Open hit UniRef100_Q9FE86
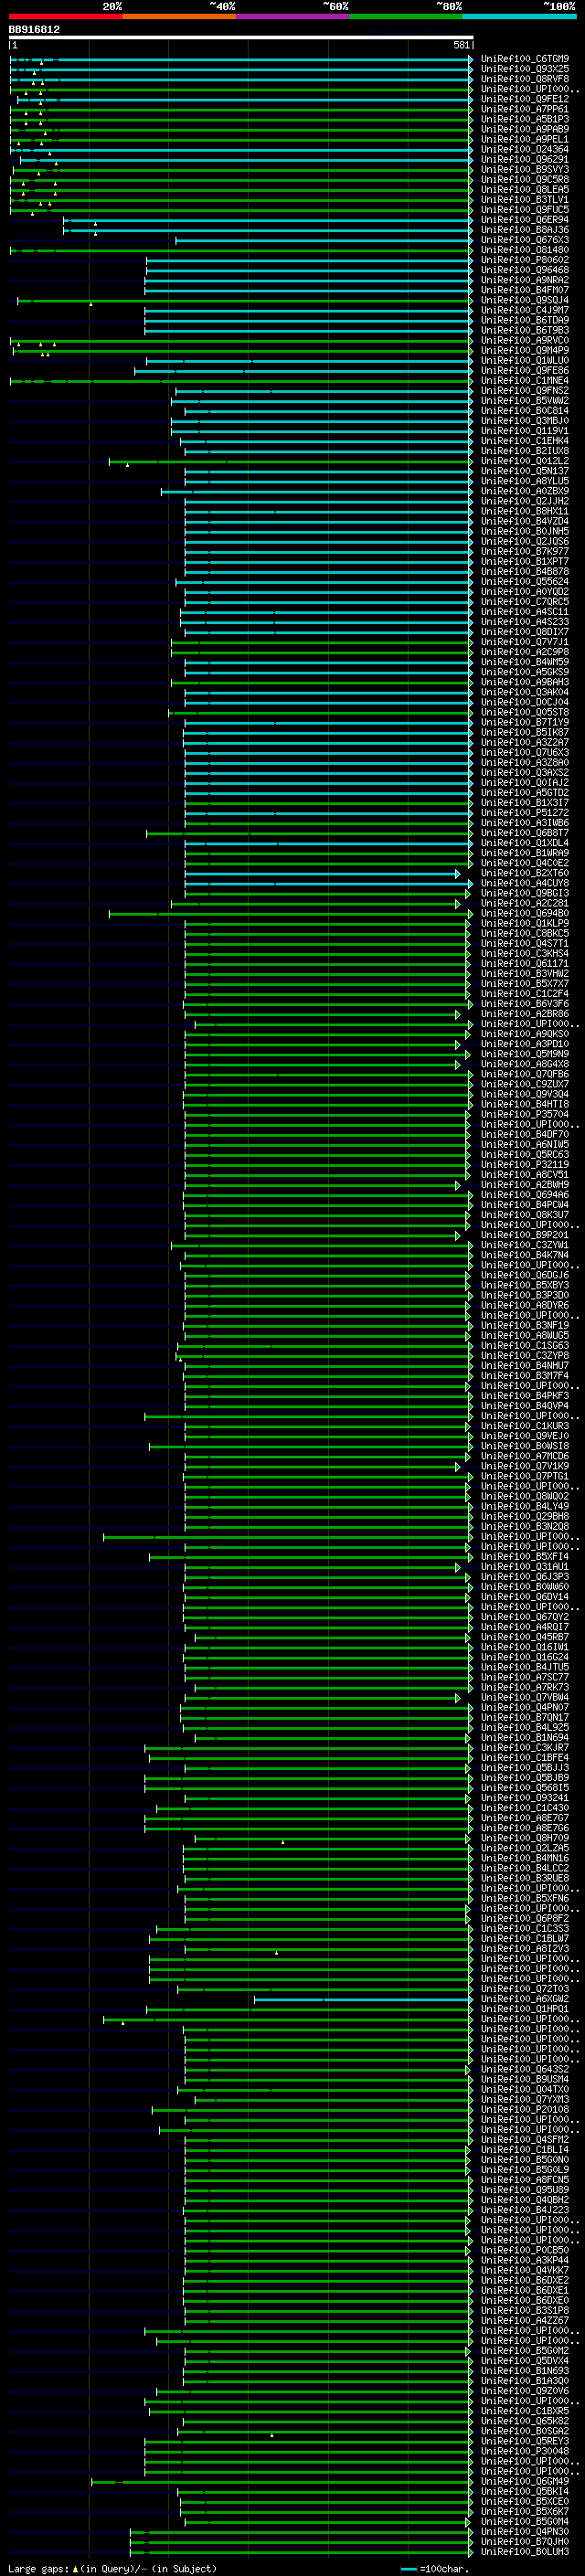The height and width of the screenshot is (2576, 585). [x=525, y=371]
